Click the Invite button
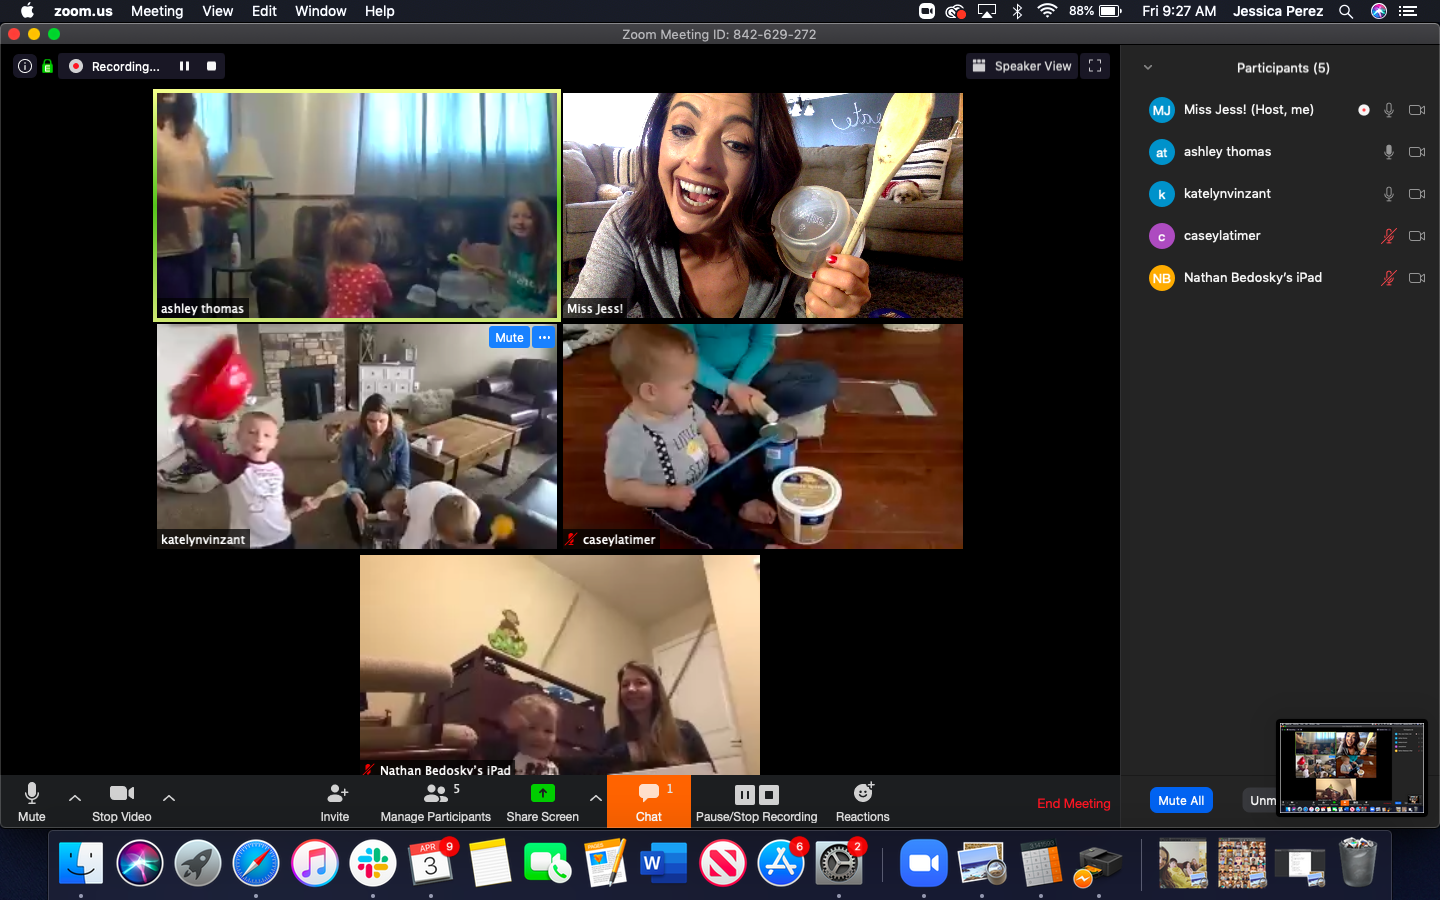The image size is (1440, 900). (335, 802)
